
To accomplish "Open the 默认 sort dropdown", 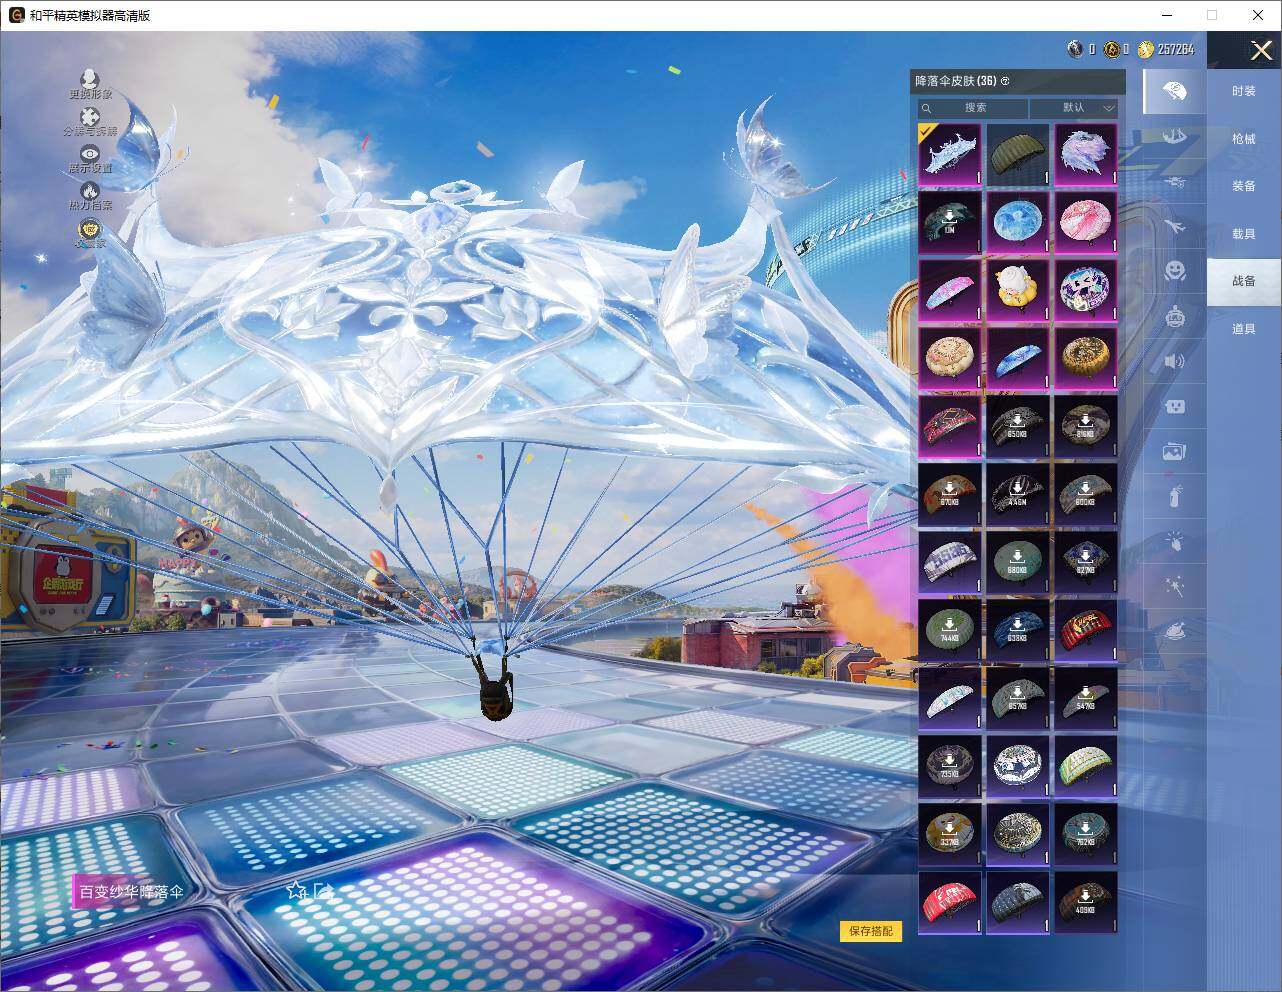I will [1074, 108].
